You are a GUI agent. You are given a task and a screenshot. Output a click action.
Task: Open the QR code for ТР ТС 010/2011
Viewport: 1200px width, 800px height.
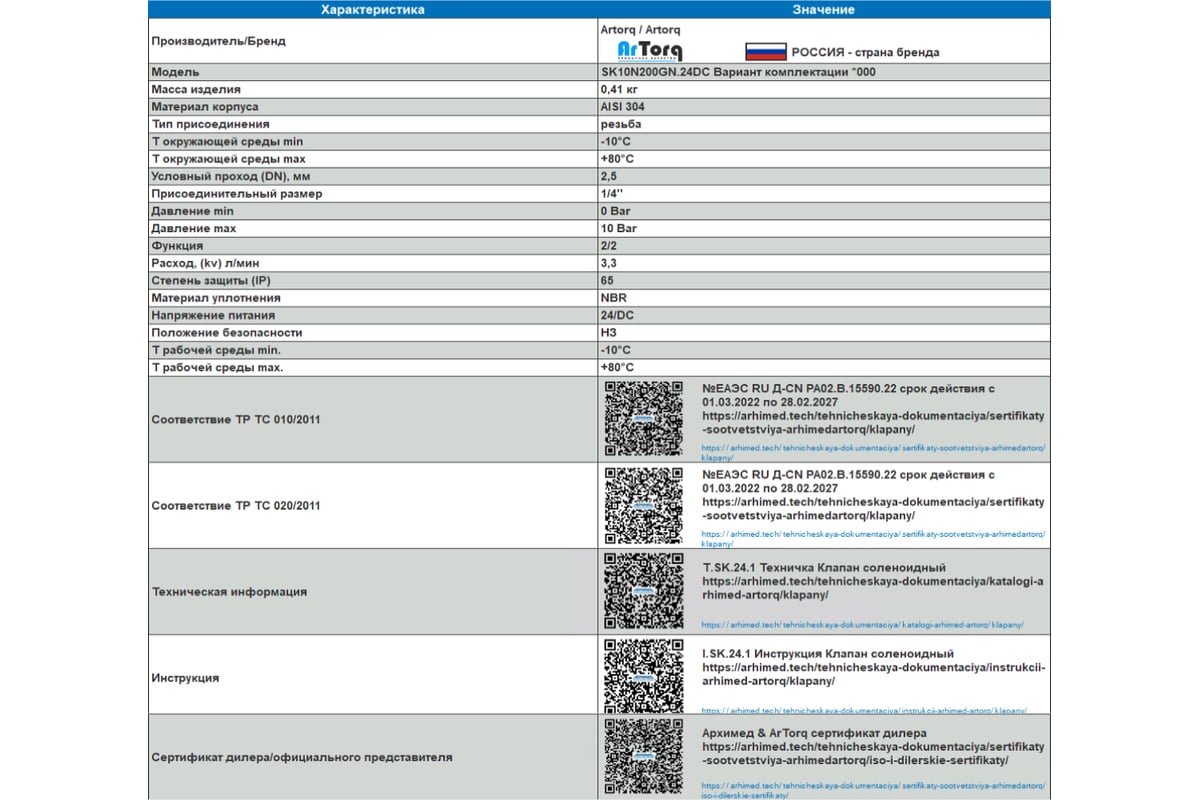click(x=644, y=419)
